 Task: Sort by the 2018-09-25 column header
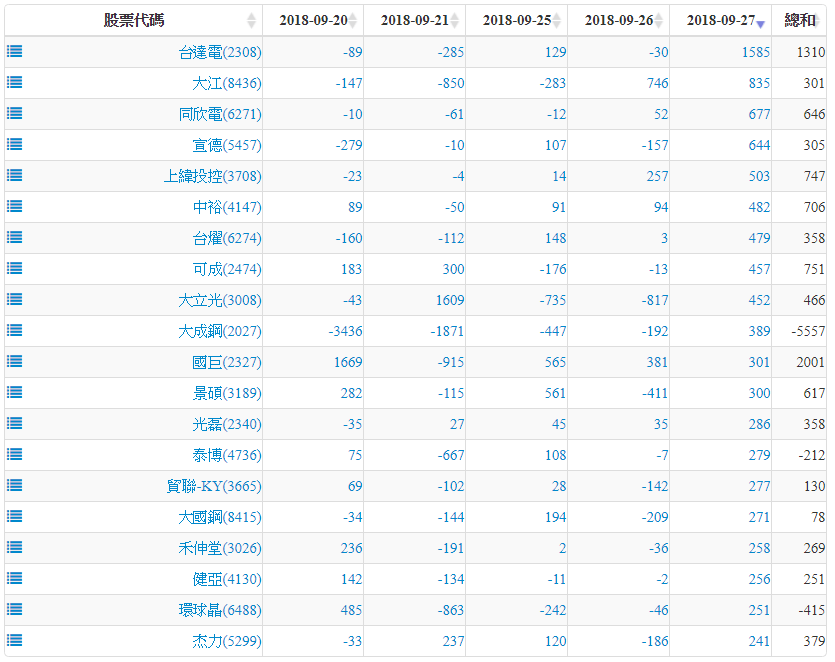tap(517, 21)
